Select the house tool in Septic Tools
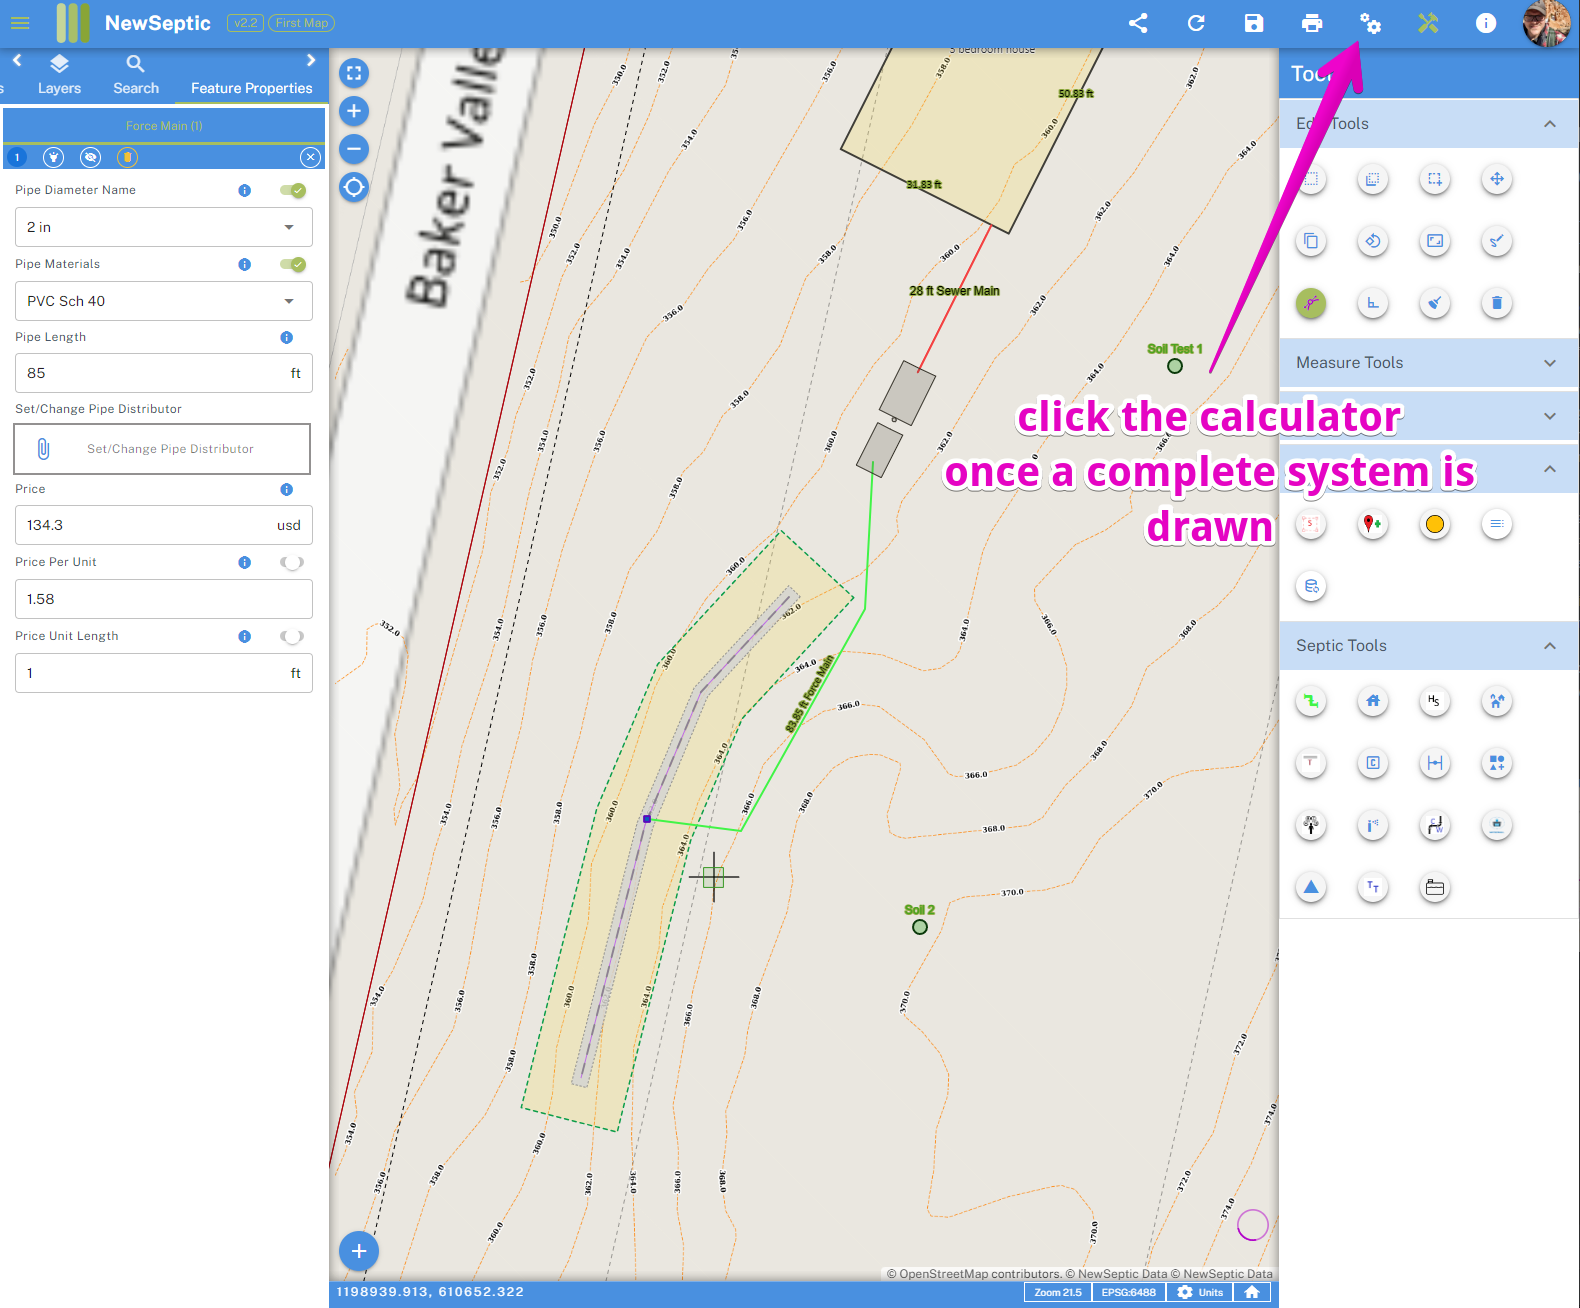The width and height of the screenshot is (1580, 1308). (1373, 701)
